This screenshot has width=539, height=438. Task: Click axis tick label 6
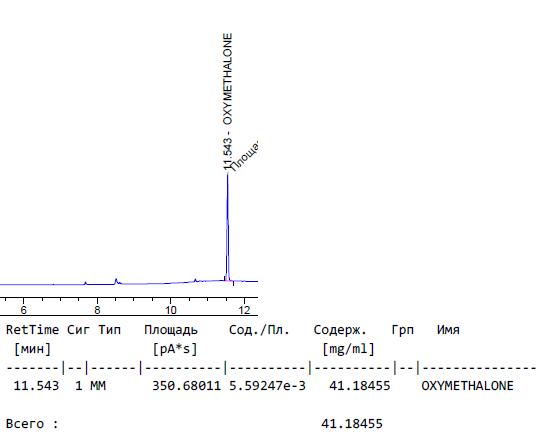click(23, 310)
